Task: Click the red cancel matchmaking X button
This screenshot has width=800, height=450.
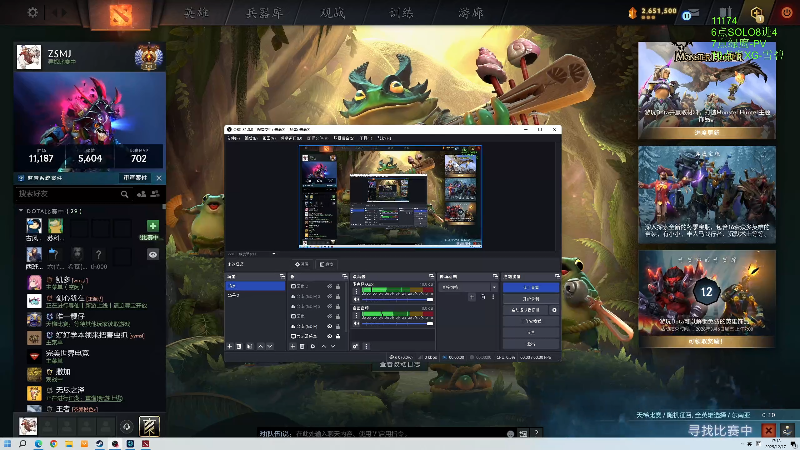Action: pyautogui.click(x=768, y=431)
